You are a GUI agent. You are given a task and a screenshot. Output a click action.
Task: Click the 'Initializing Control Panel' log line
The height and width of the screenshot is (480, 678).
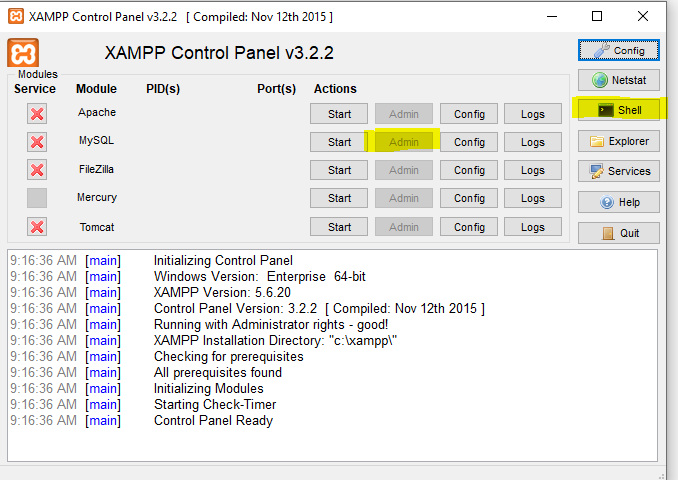(x=223, y=260)
